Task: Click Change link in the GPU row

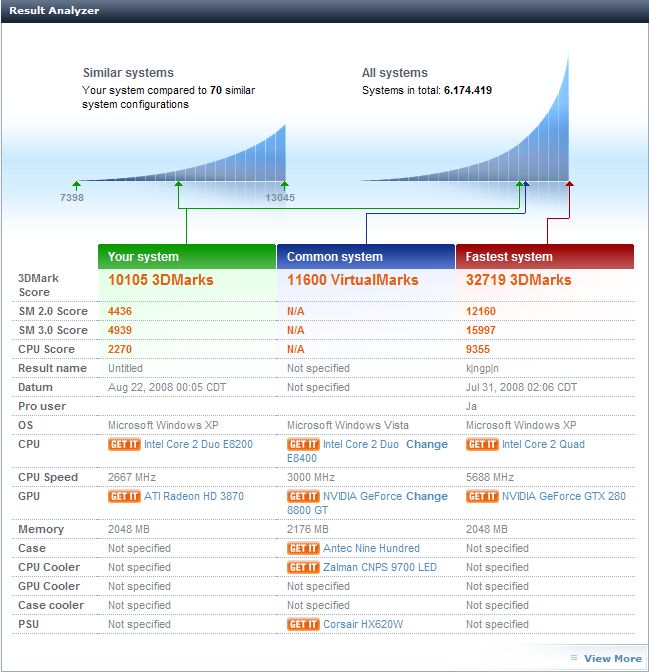Action: pyautogui.click(x=427, y=496)
